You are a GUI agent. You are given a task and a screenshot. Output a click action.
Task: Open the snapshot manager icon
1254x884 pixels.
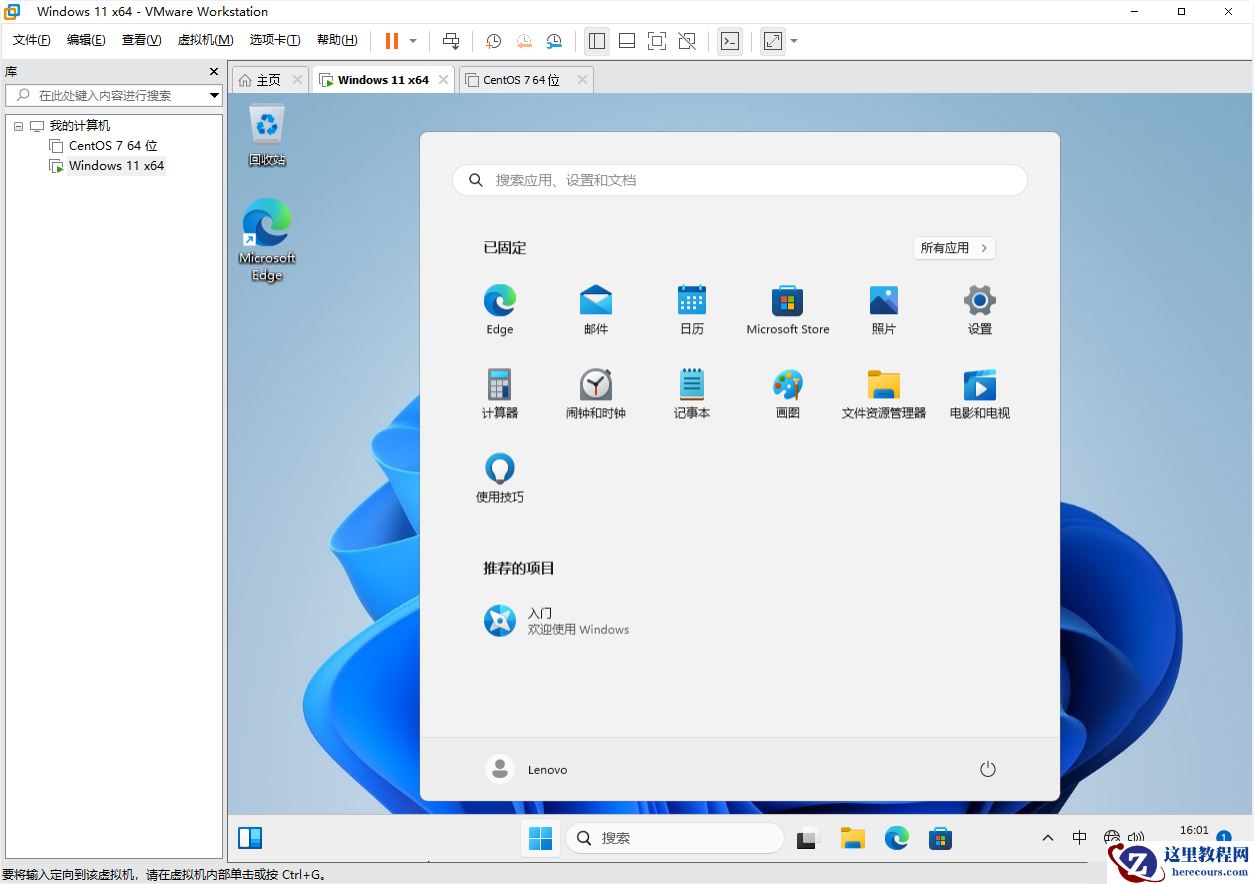tap(554, 41)
